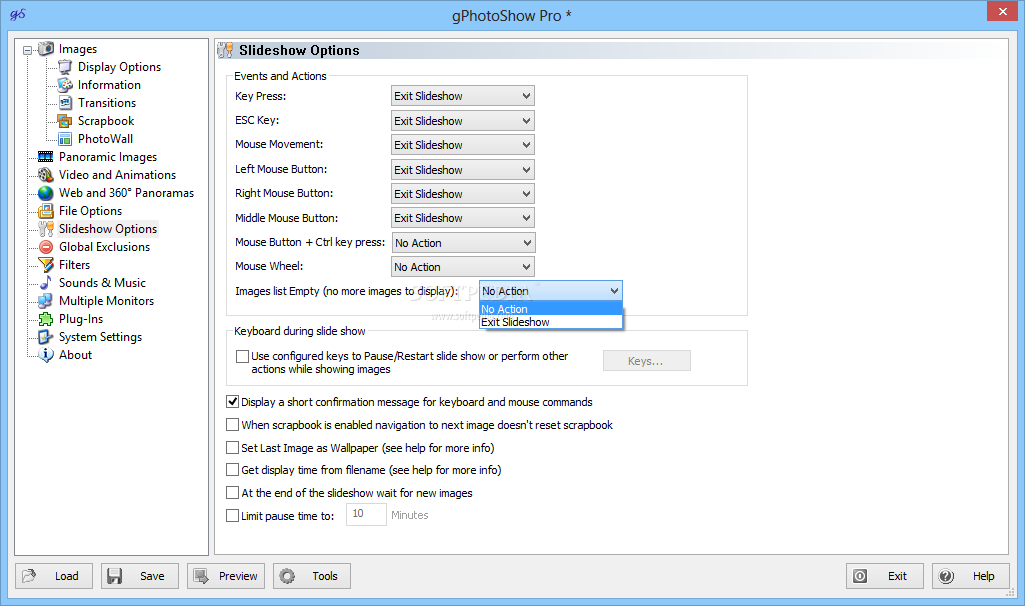Click the Help button
Image resolution: width=1025 pixels, height=606 pixels.
(971, 576)
